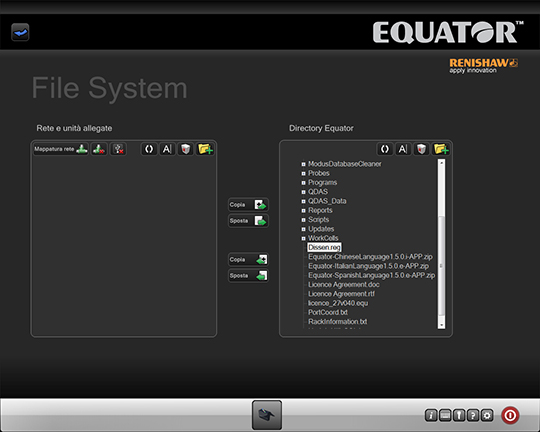
Task: Click the disconnect network drive icon
Action: 99,149
